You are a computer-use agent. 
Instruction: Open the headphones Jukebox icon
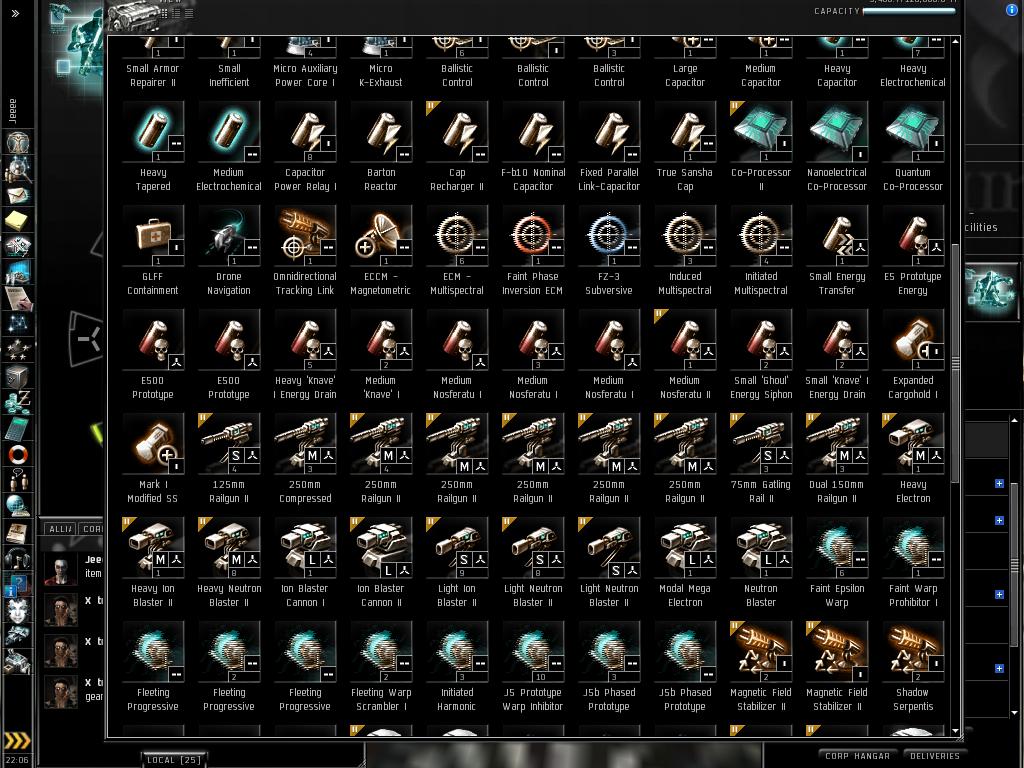(x=17, y=558)
